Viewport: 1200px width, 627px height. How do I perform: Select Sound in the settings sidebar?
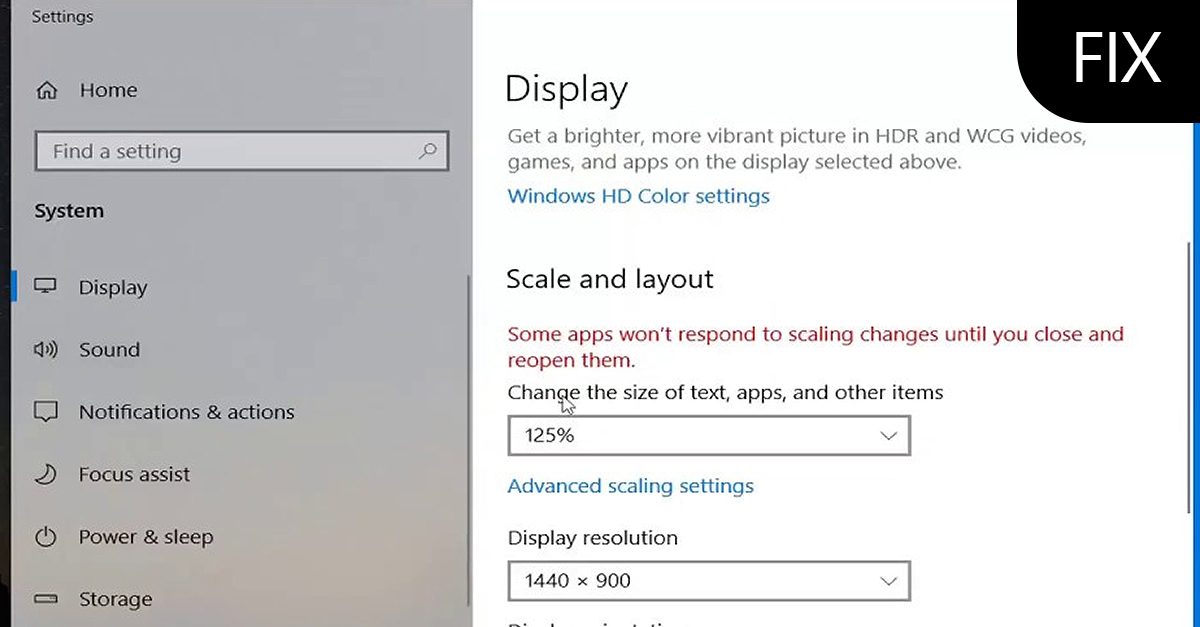[109, 349]
